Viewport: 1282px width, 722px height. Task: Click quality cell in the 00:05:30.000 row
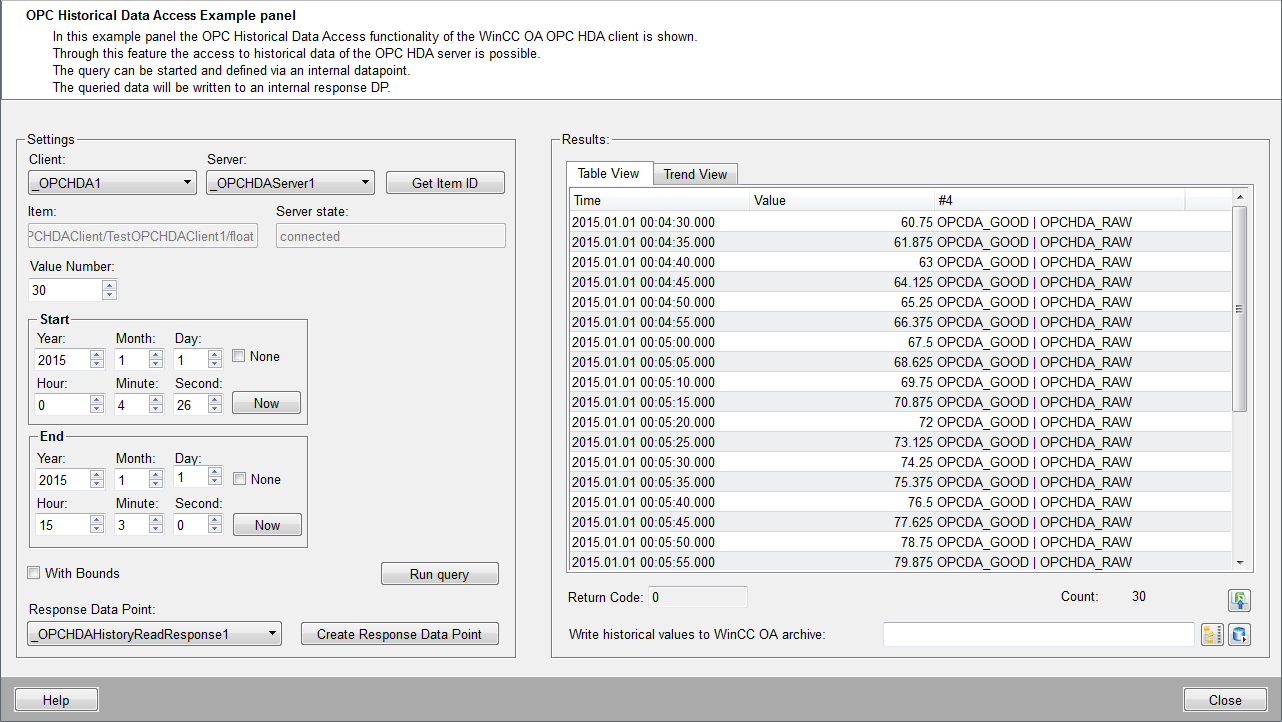click(1059, 462)
